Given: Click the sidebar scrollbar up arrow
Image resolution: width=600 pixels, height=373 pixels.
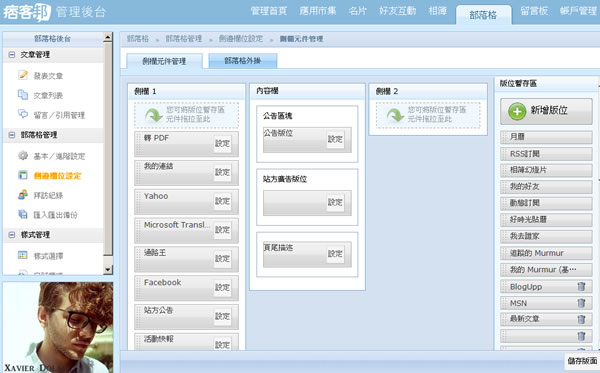Looking at the screenshot, I should (x=108, y=37).
